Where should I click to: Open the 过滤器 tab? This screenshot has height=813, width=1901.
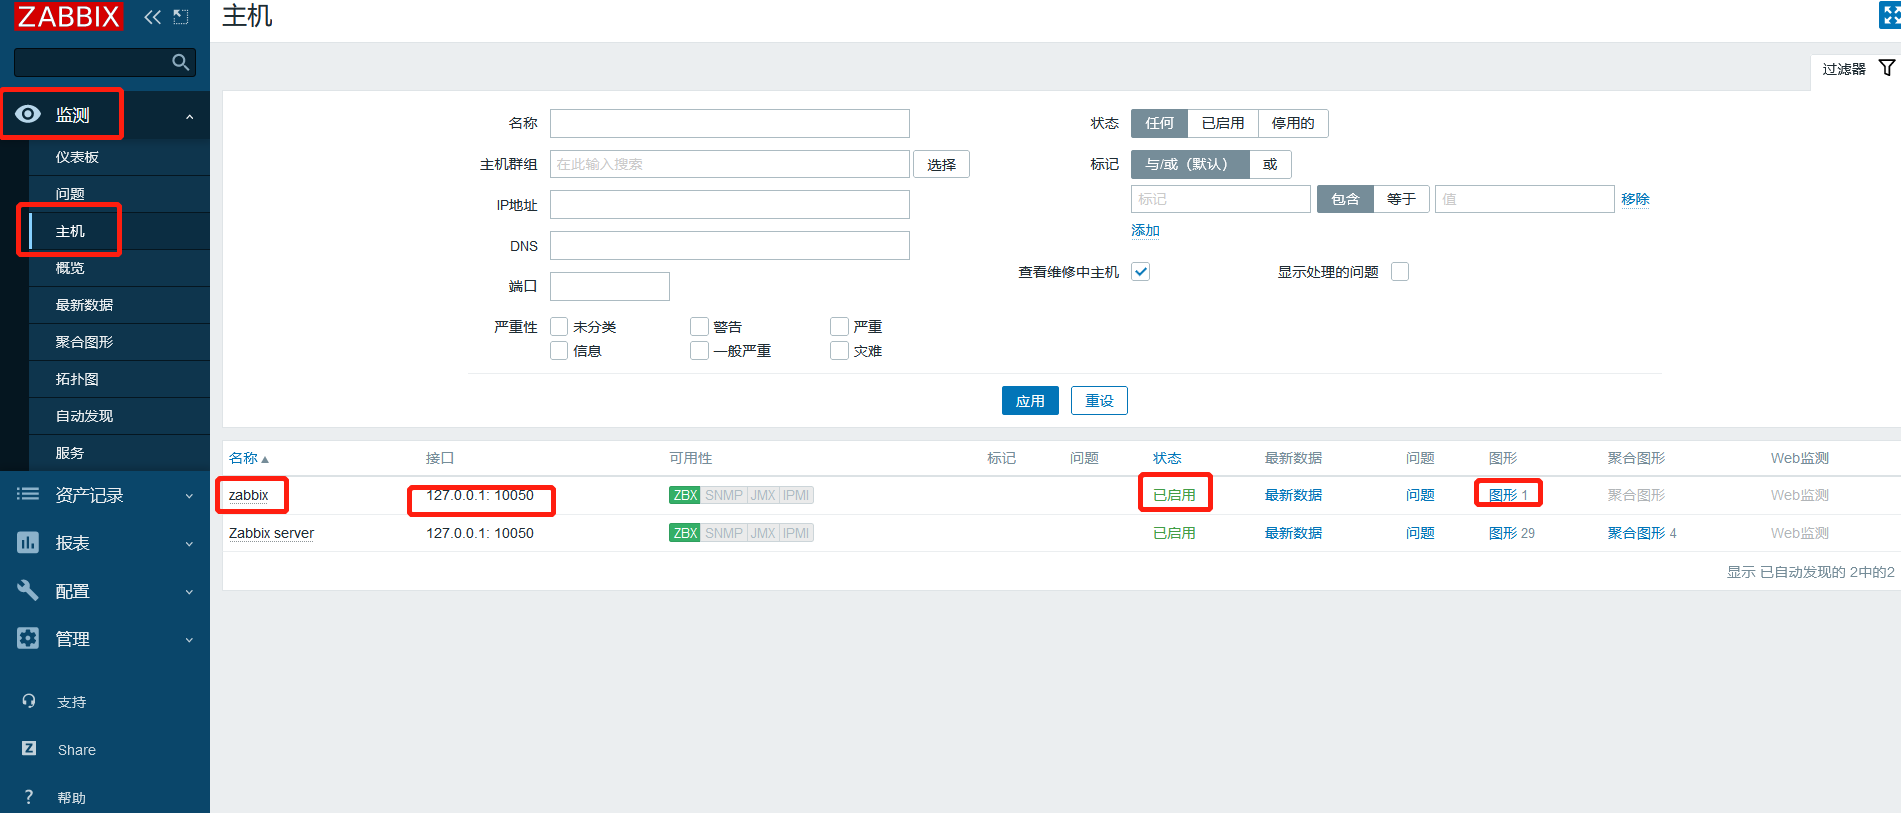pyautogui.click(x=1856, y=69)
